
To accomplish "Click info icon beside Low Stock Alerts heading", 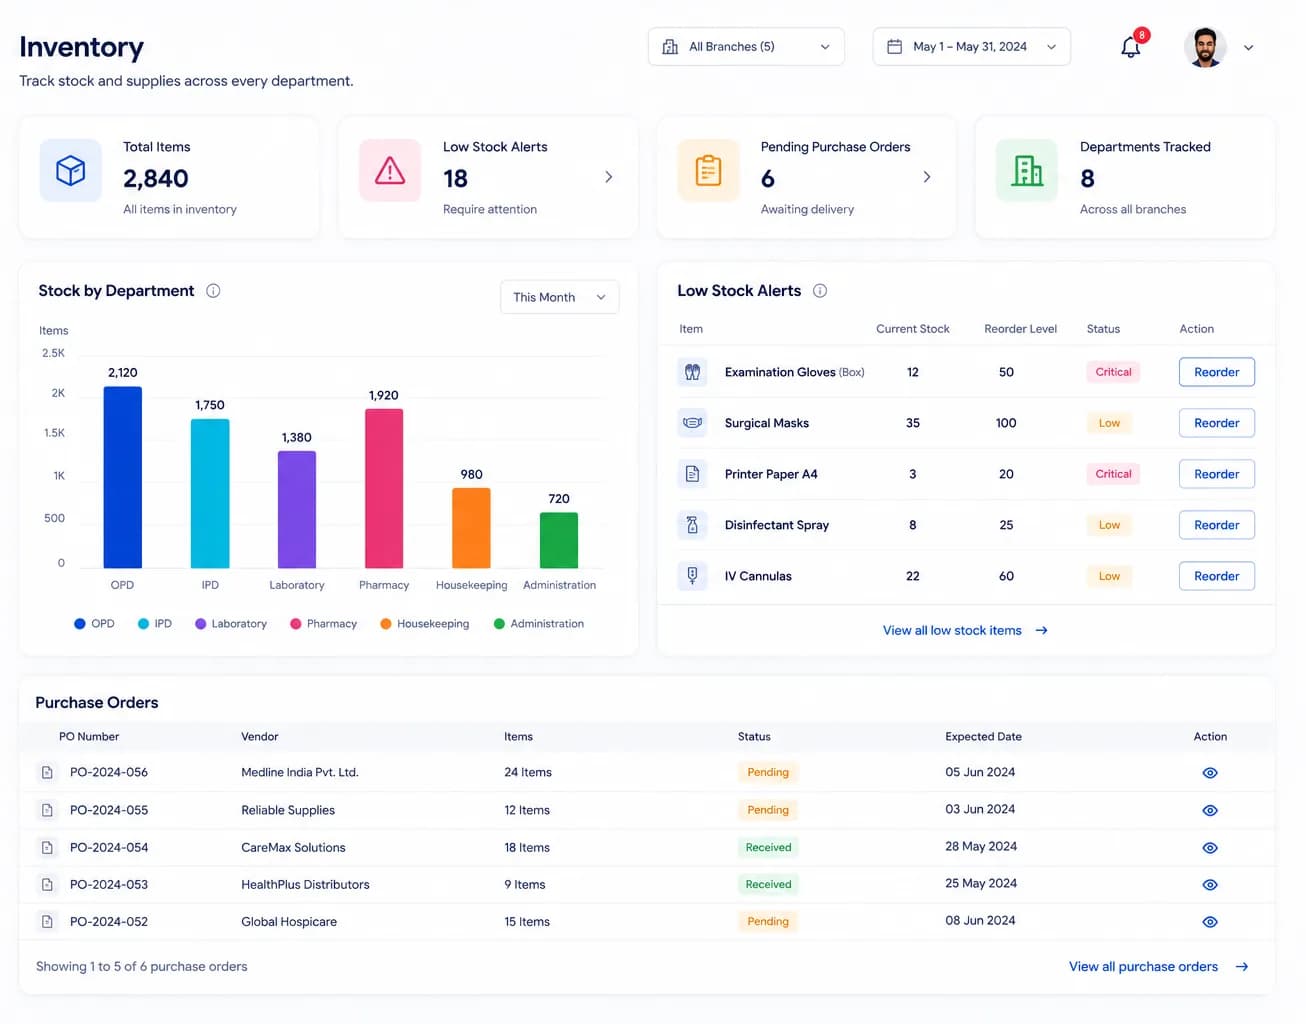I will pyautogui.click(x=820, y=291).
